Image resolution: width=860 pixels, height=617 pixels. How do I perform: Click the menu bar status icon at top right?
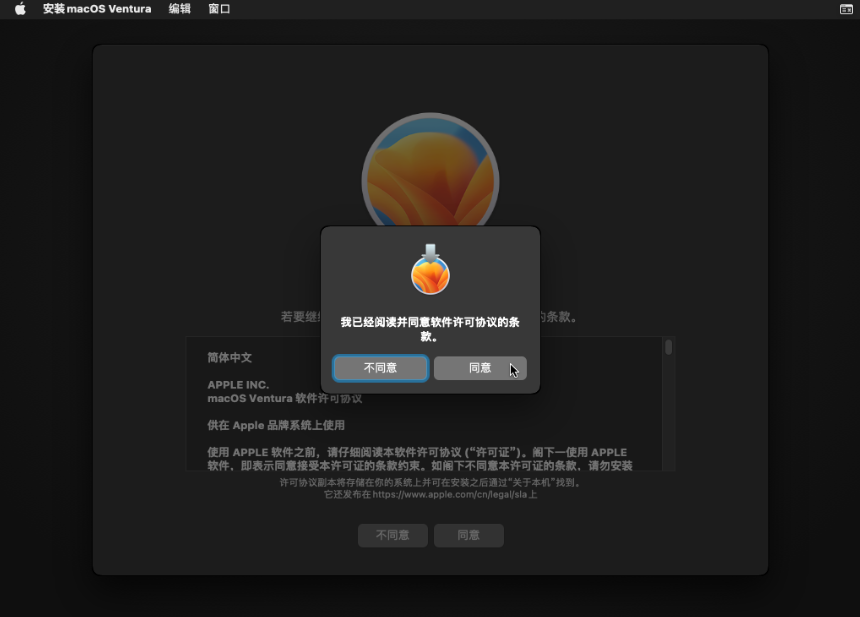coord(846,9)
